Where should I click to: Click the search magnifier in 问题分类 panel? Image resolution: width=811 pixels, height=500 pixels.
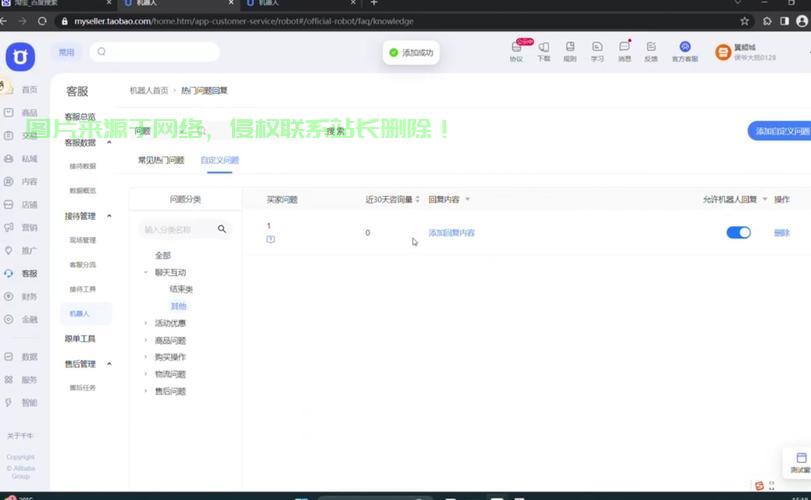(222, 229)
